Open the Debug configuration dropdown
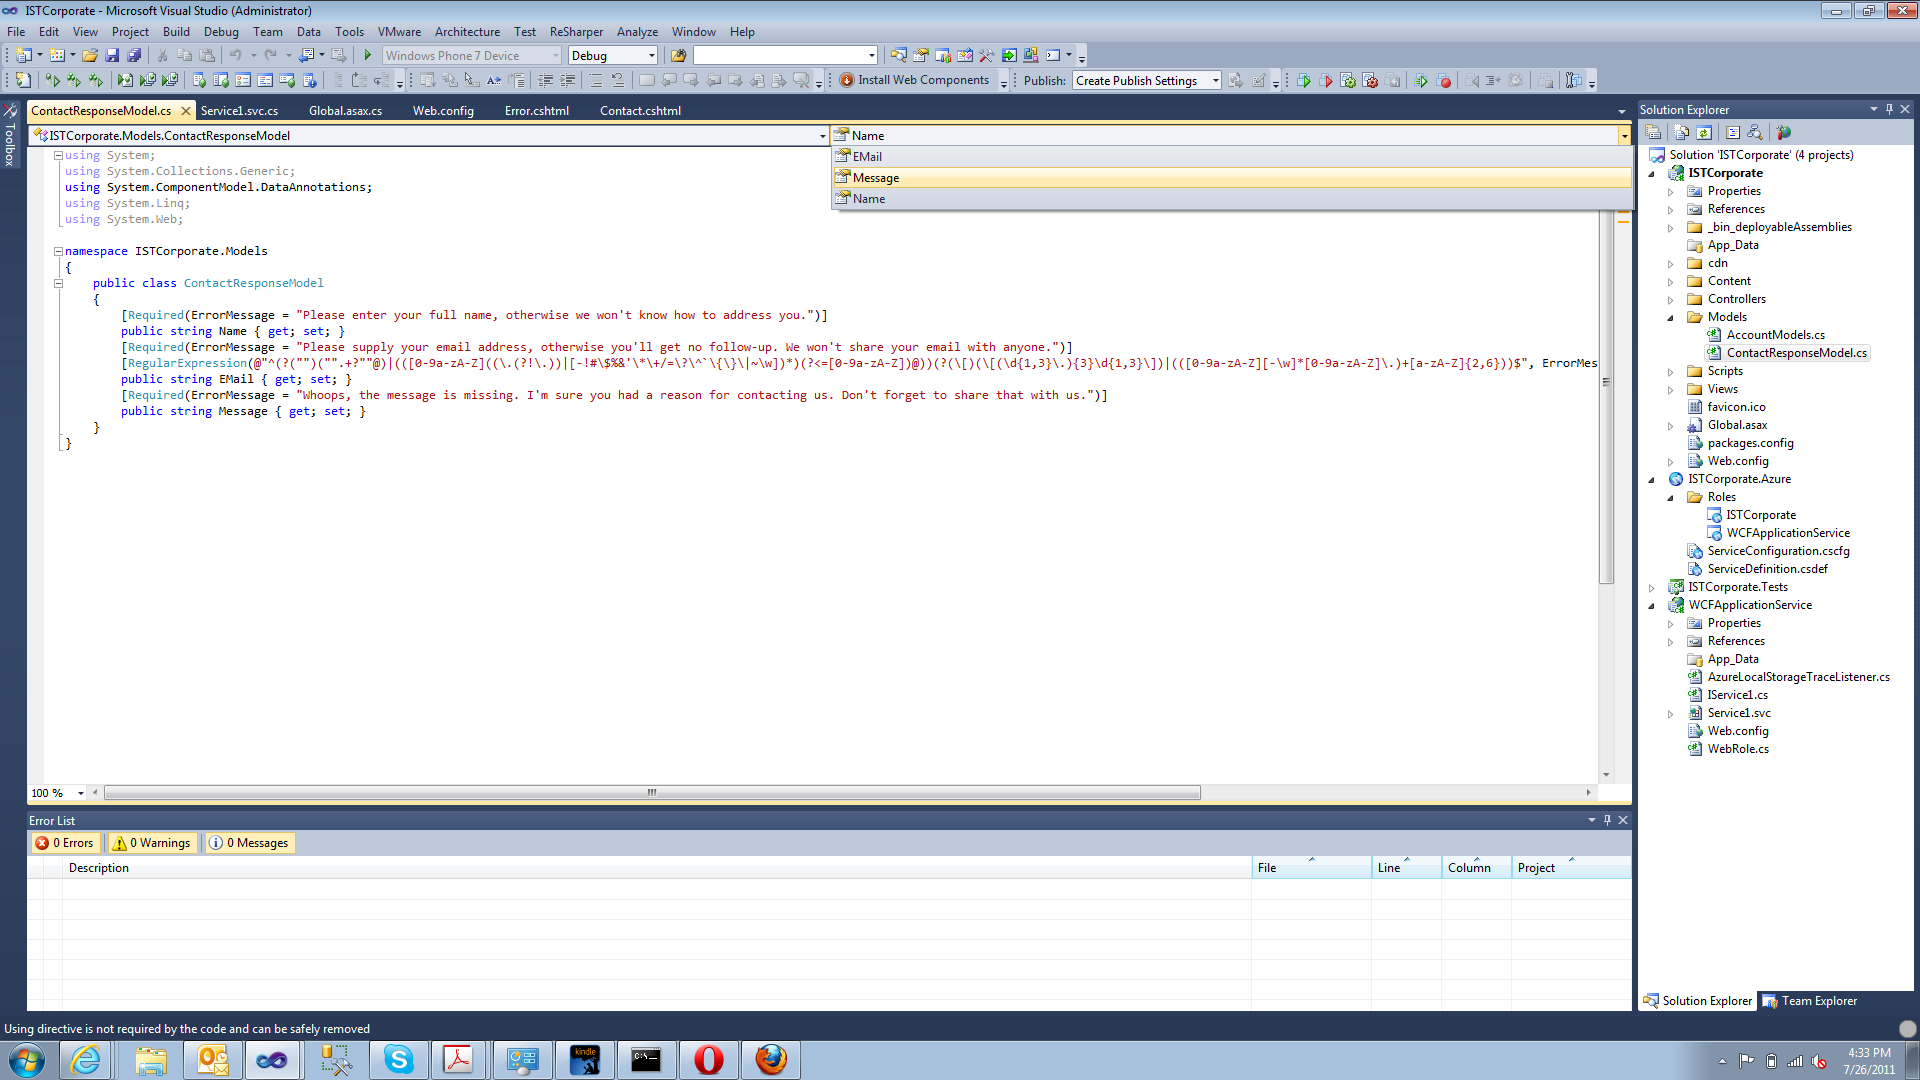 [651, 55]
